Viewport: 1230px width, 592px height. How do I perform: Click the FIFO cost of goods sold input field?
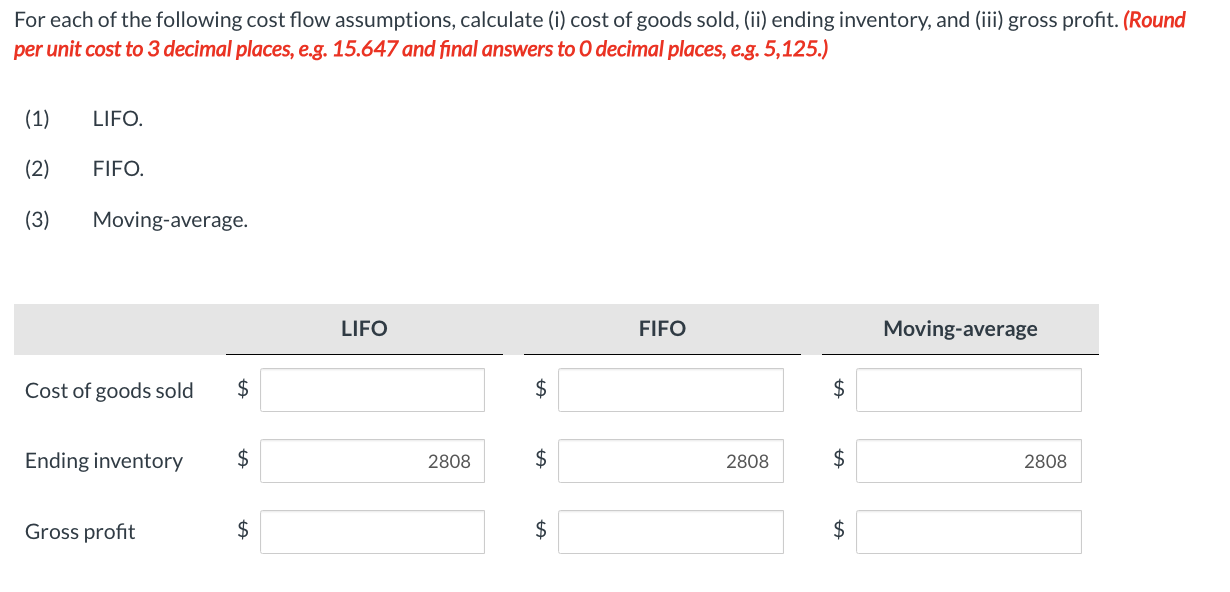click(670, 389)
